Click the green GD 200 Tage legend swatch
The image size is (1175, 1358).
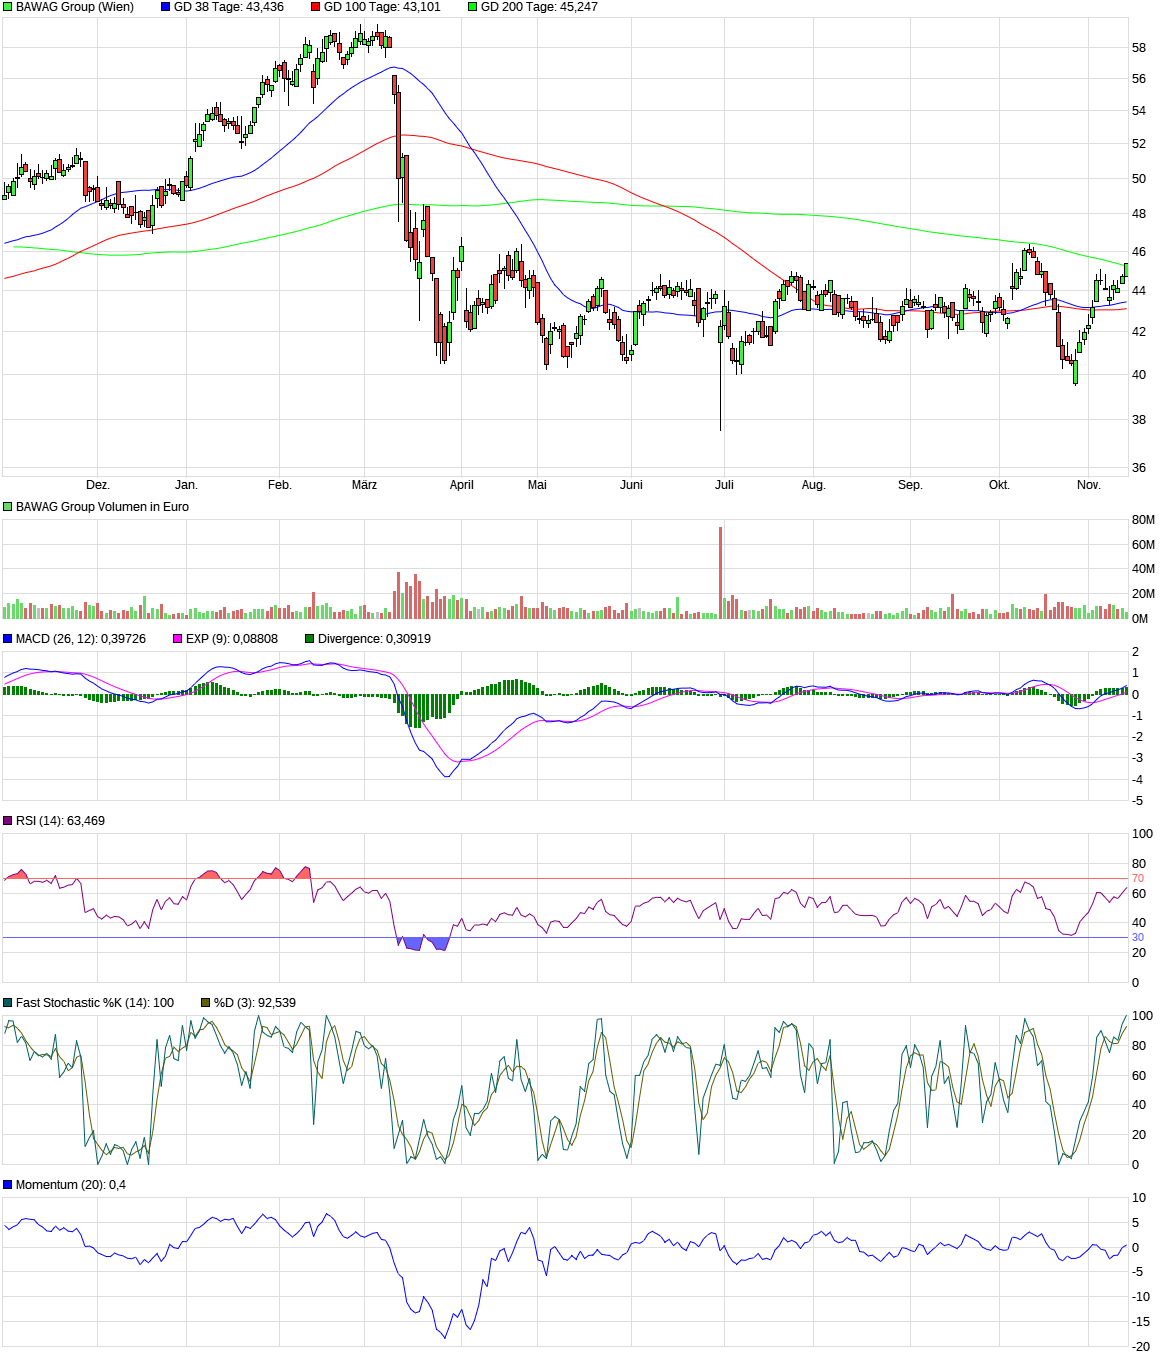tap(473, 7)
